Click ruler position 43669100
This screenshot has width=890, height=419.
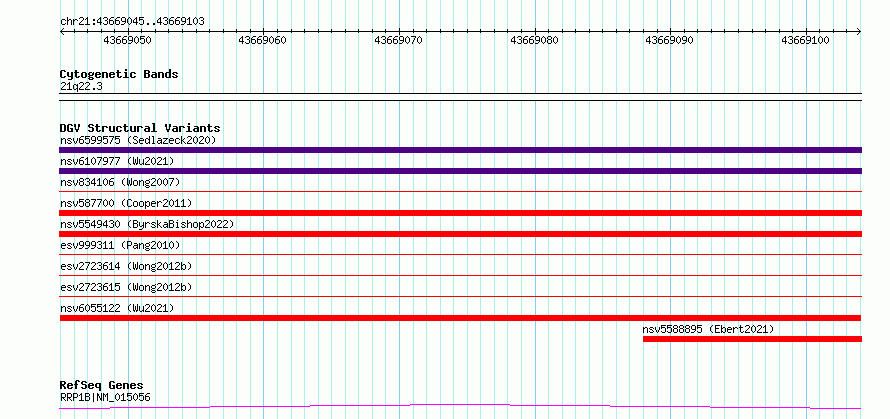tap(805, 40)
